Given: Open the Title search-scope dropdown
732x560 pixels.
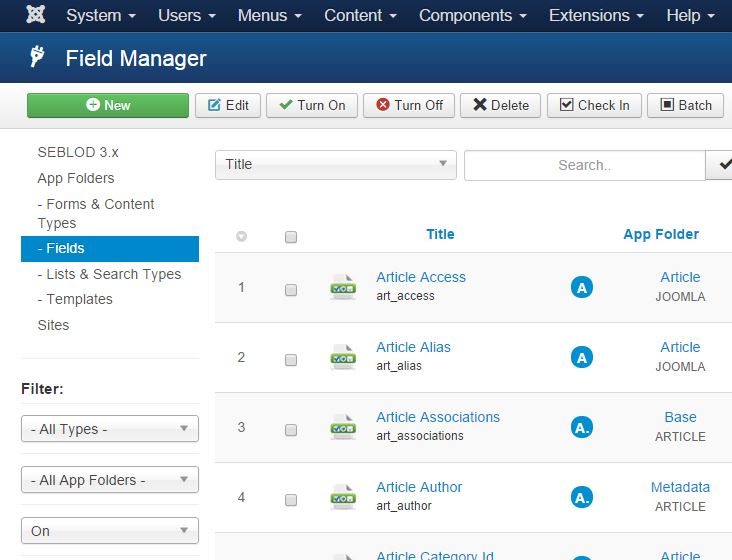Looking at the screenshot, I should coord(336,164).
